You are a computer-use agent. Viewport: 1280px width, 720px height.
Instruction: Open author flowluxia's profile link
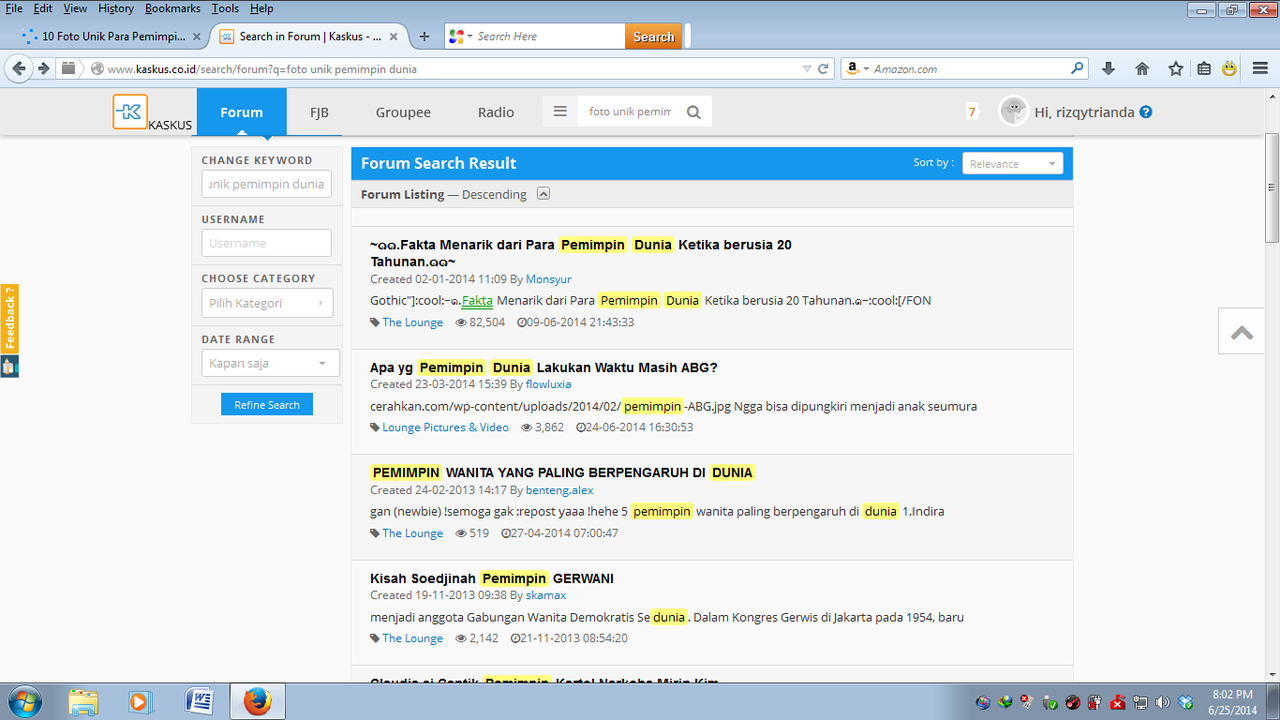[x=549, y=384]
